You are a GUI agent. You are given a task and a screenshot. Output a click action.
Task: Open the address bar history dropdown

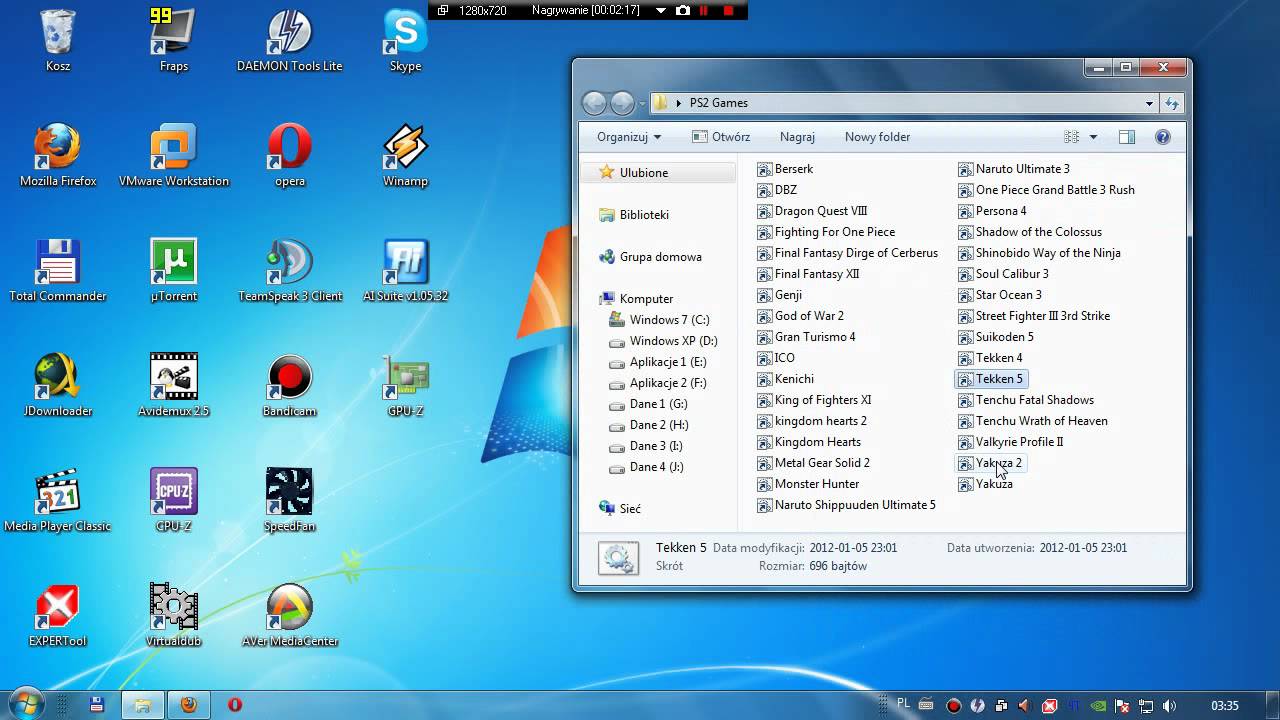pos(1150,103)
